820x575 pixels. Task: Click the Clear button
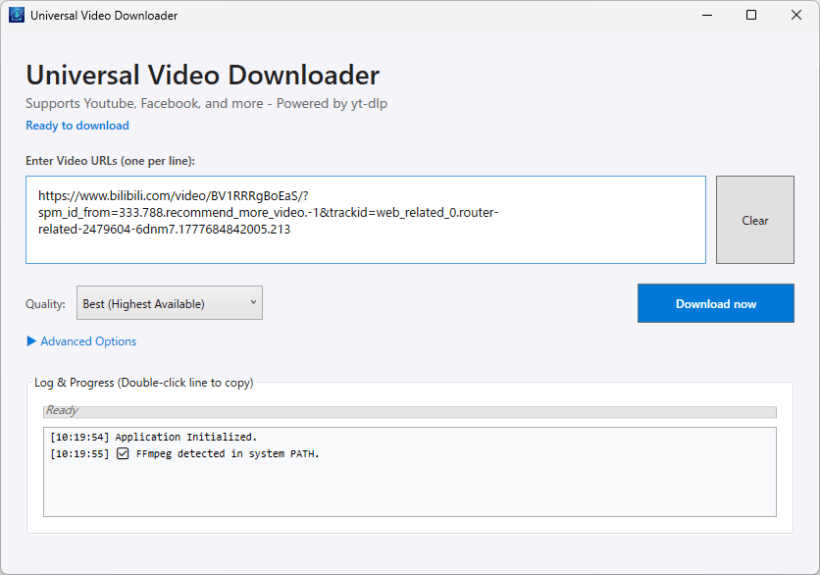click(x=755, y=220)
